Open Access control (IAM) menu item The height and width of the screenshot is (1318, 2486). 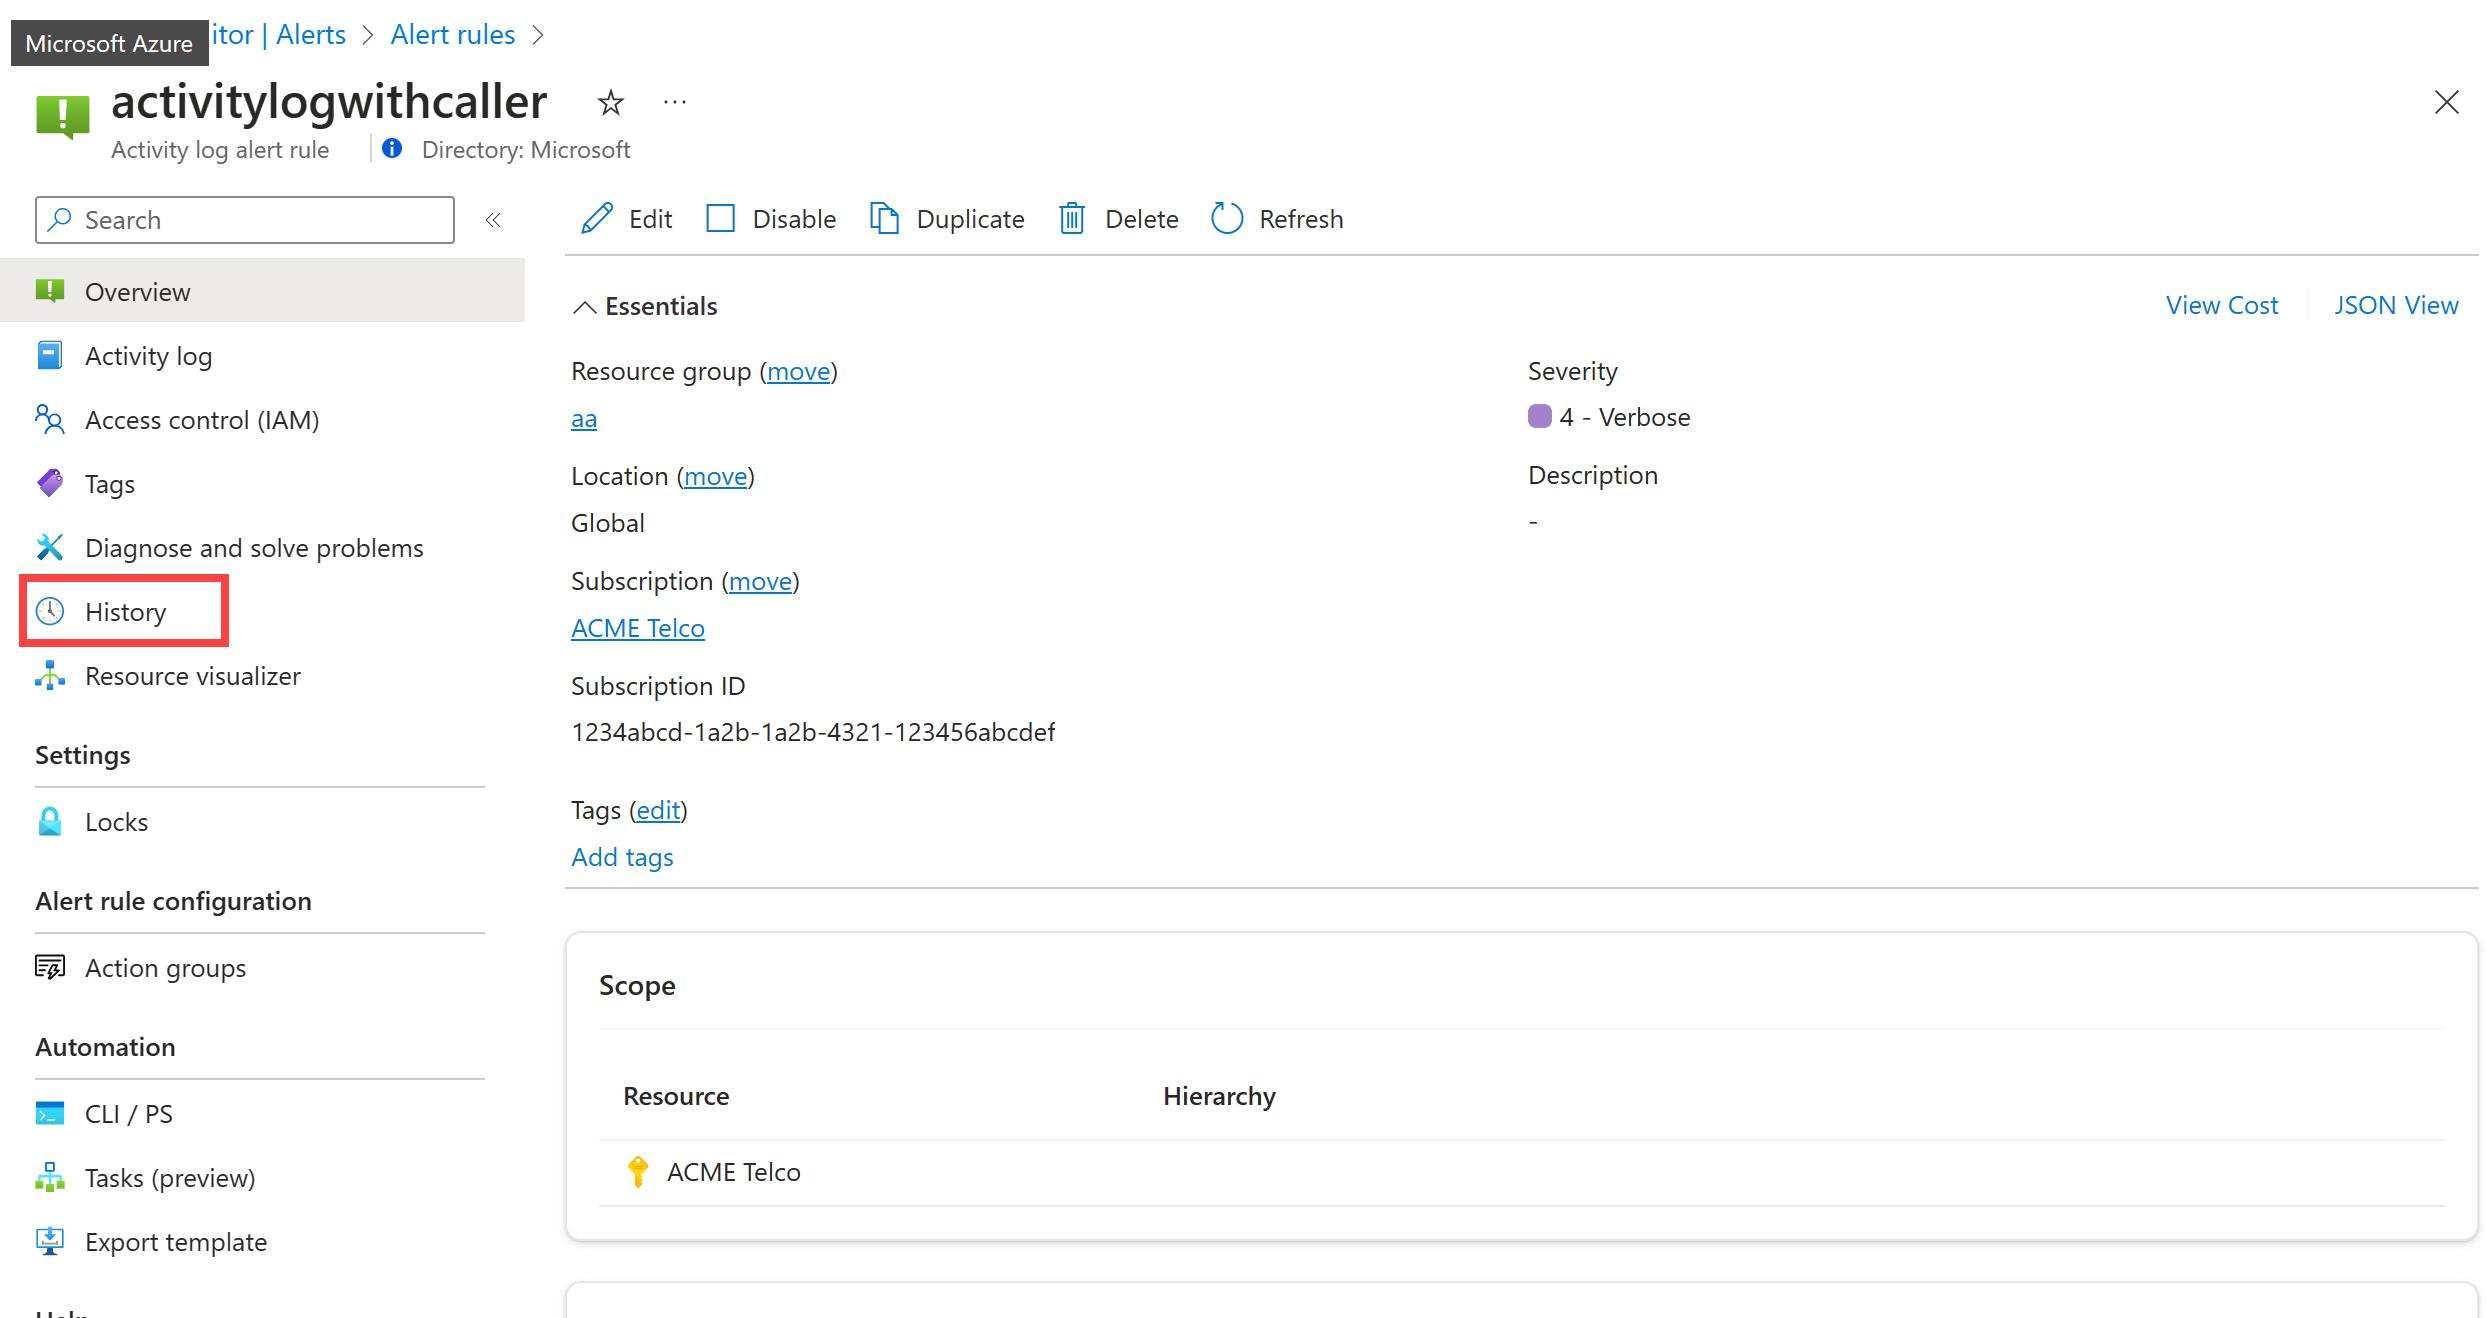(202, 420)
